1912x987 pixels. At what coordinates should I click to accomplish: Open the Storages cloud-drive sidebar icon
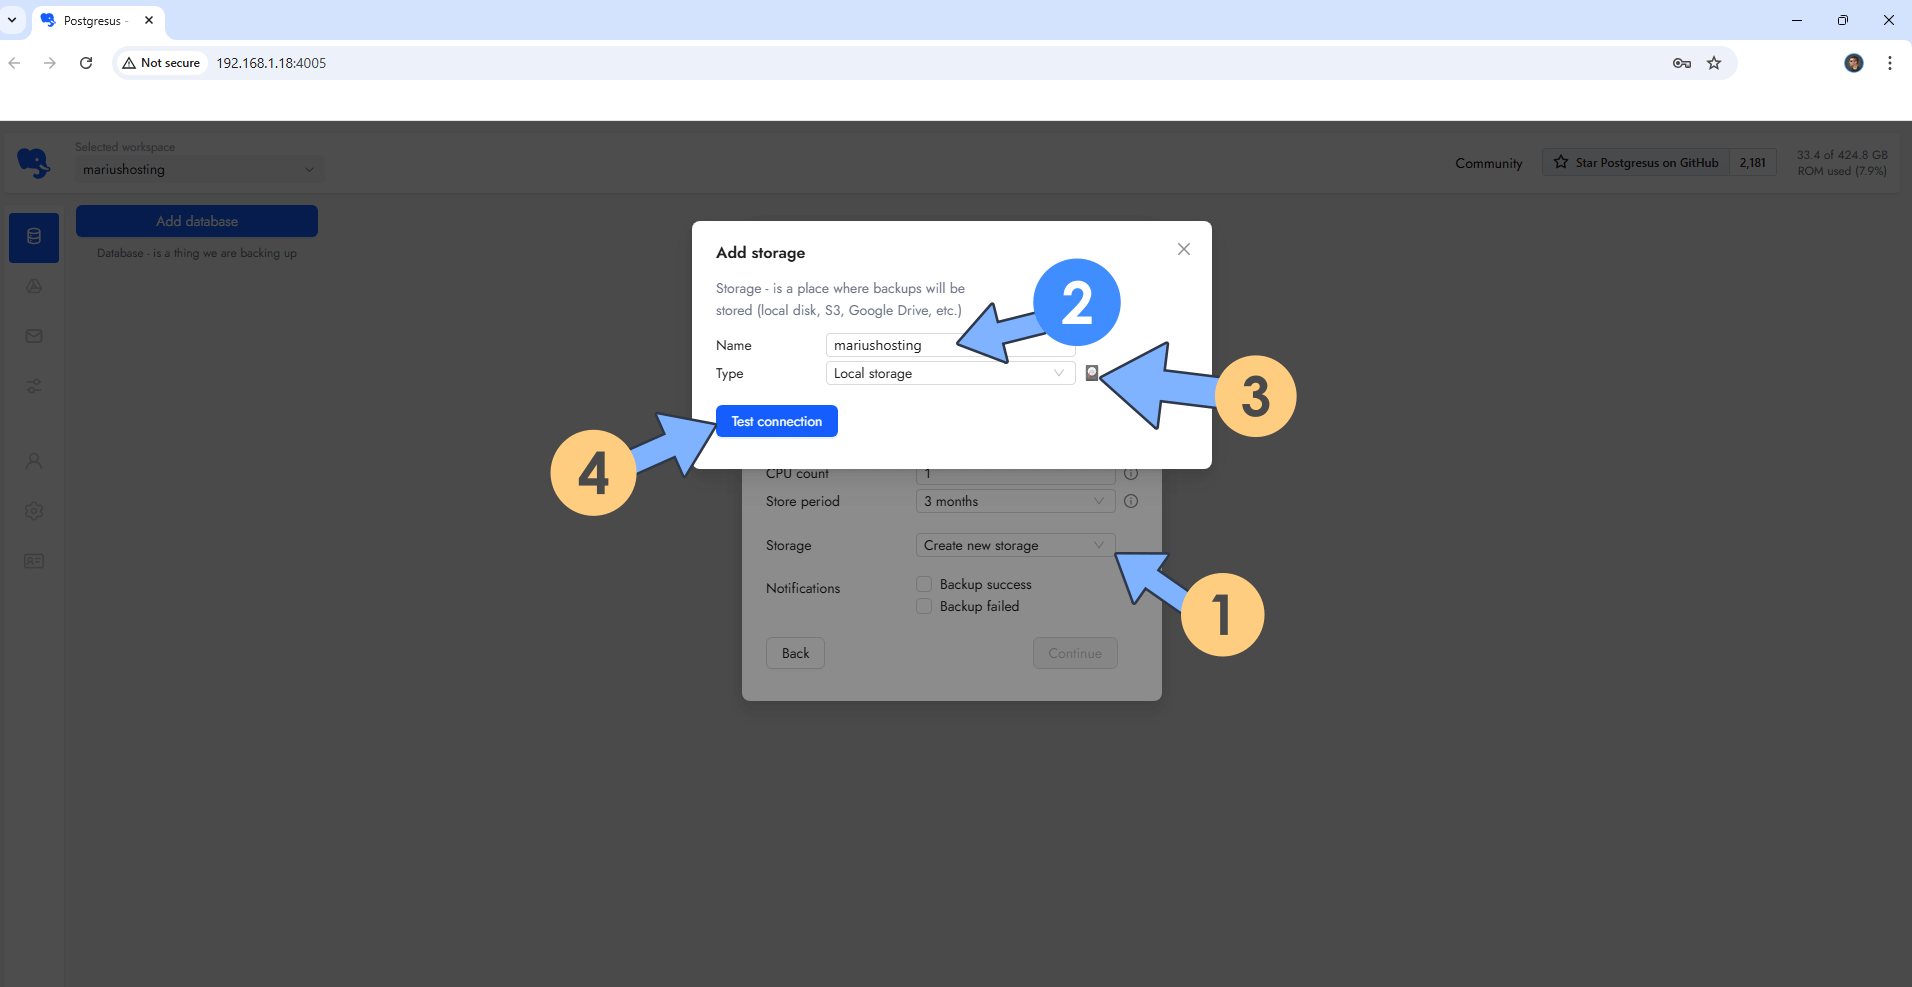click(x=34, y=286)
